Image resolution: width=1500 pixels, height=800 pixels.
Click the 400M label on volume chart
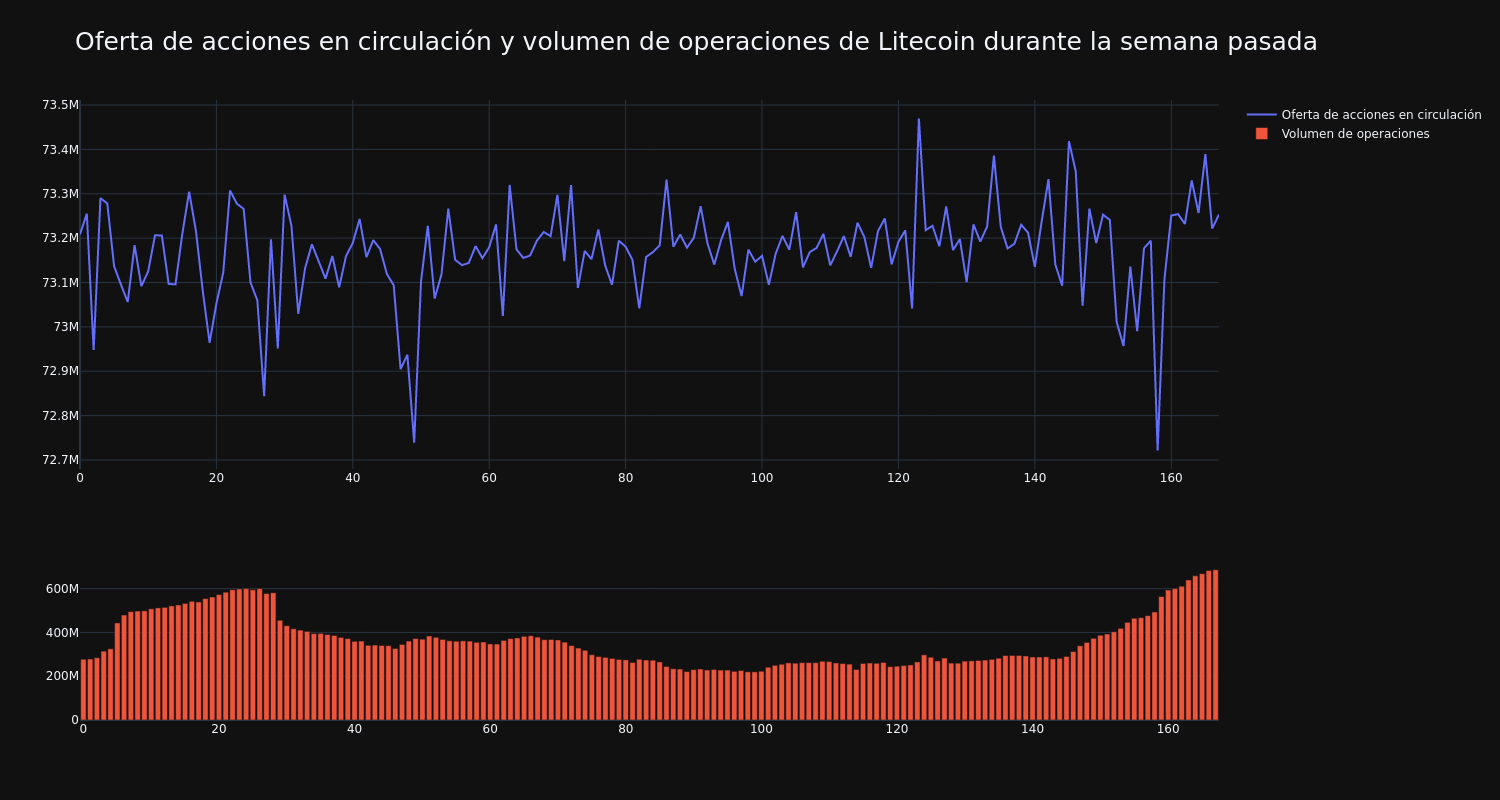pyautogui.click(x=61, y=633)
